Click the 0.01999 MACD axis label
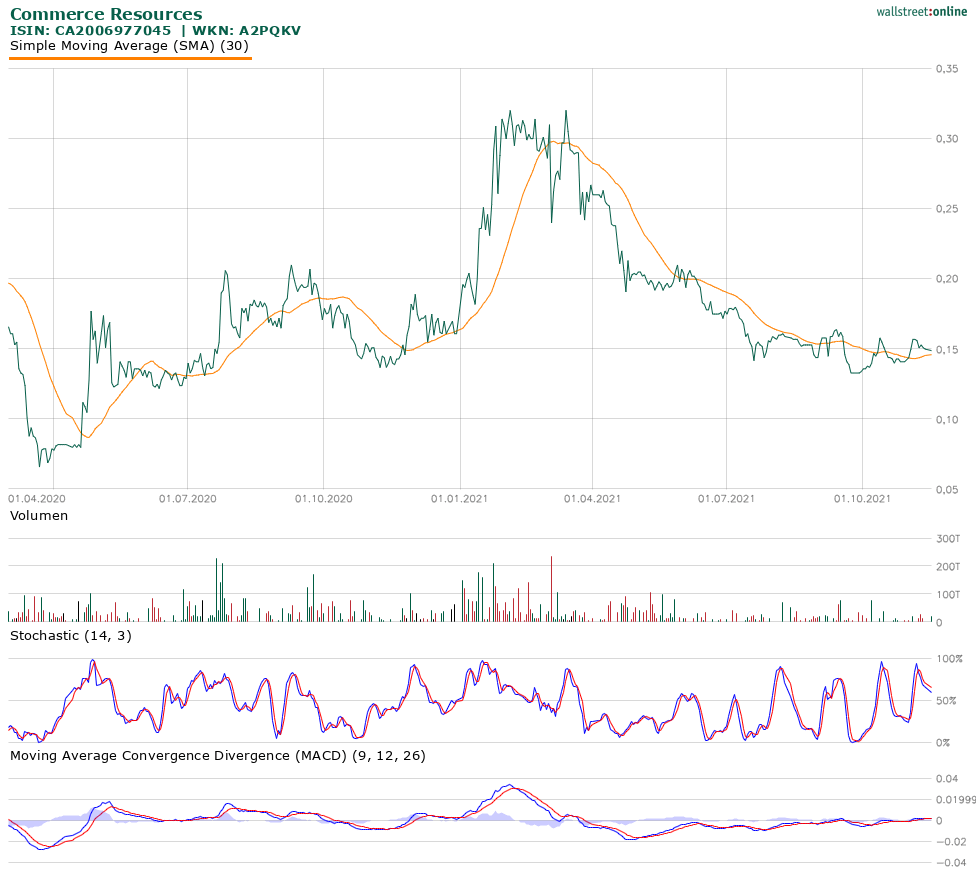 click(955, 800)
